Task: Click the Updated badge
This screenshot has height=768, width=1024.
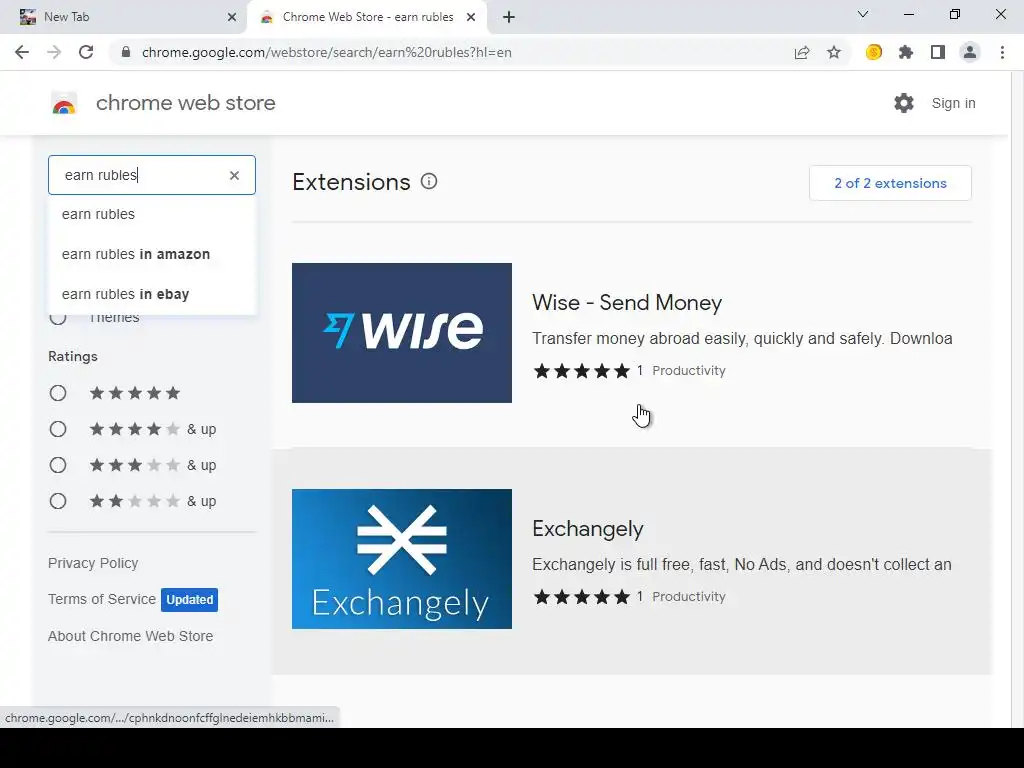Action: pyautogui.click(x=189, y=600)
